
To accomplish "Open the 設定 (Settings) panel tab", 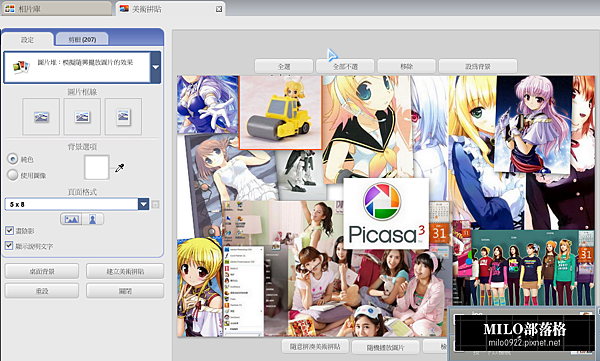I will (x=28, y=39).
